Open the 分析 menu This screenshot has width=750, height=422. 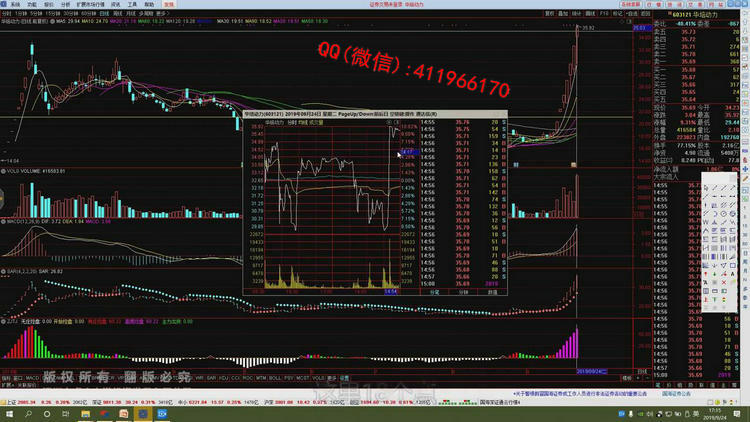click(66, 4)
